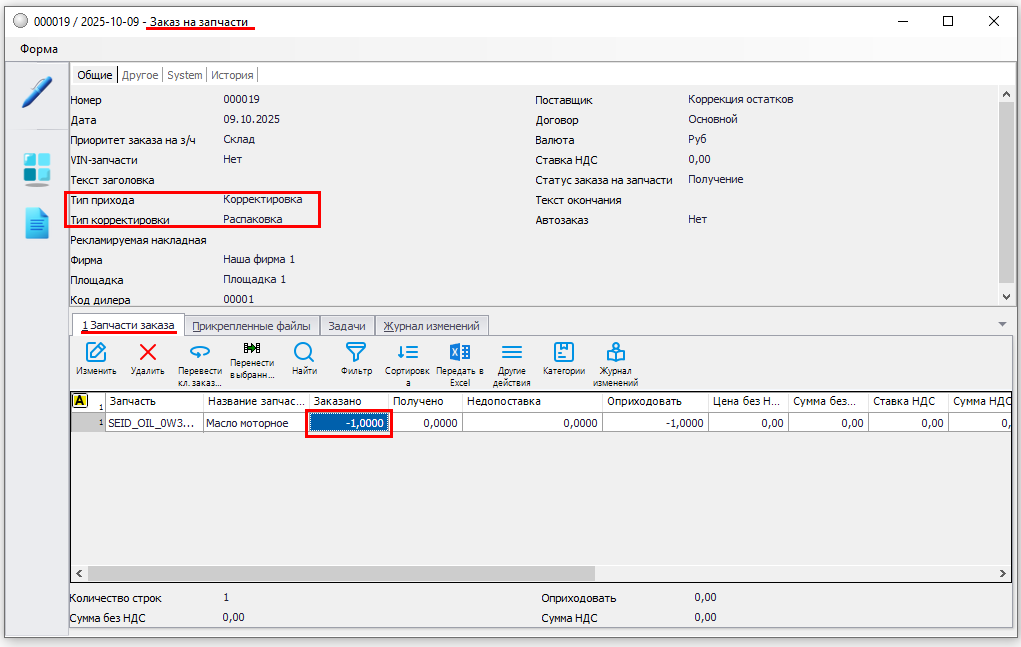
Task: Click right arrow of the grid's horizontal scrollbar
Action: (1002, 574)
